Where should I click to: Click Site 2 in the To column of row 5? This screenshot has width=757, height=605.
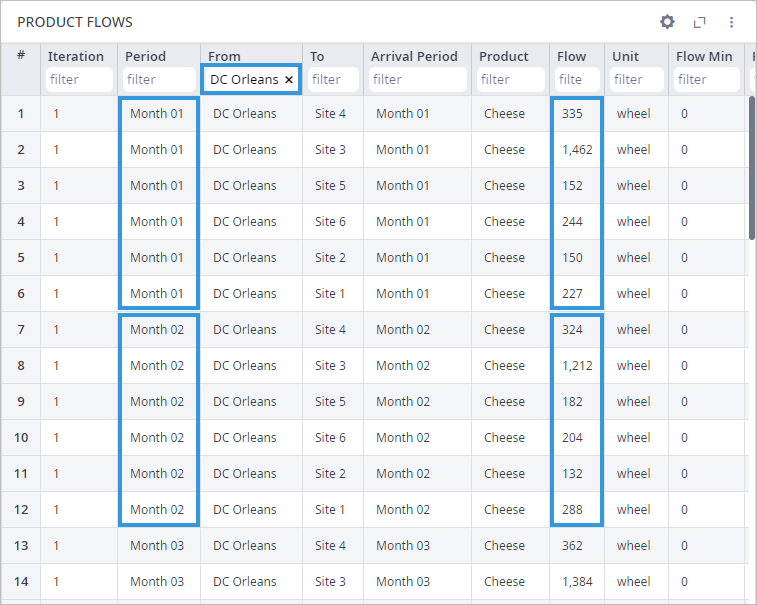[x=330, y=258]
